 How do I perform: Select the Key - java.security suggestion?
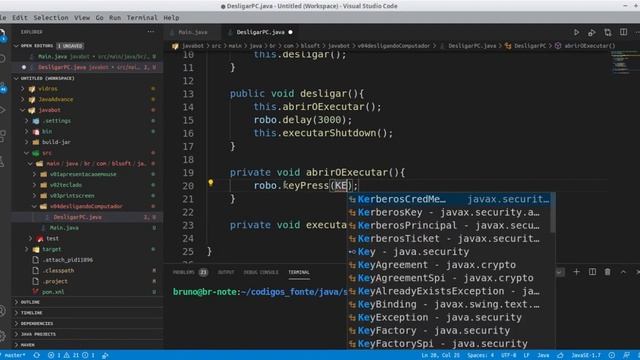[x=449, y=251]
